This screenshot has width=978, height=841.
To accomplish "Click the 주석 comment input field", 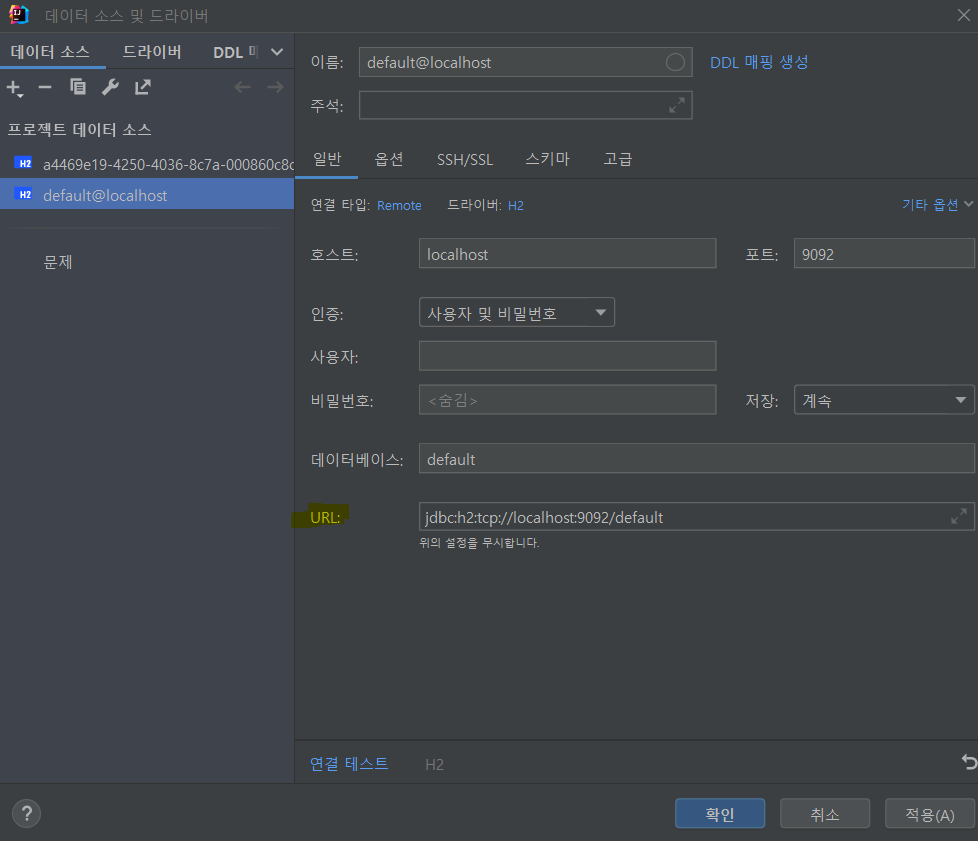I will [x=525, y=105].
